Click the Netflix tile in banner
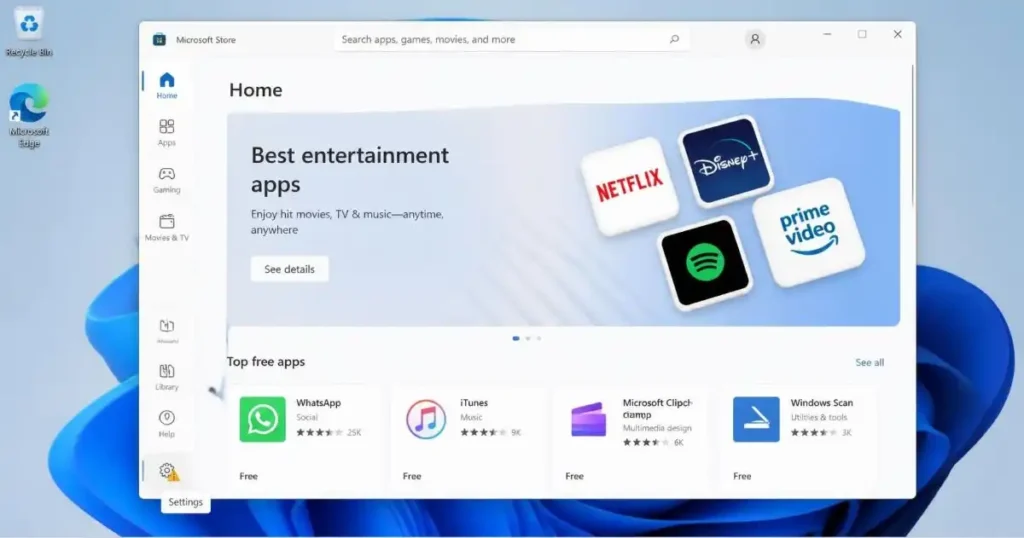Image resolution: width=1024 pixels, height=538 pixels. click(629, 186)
